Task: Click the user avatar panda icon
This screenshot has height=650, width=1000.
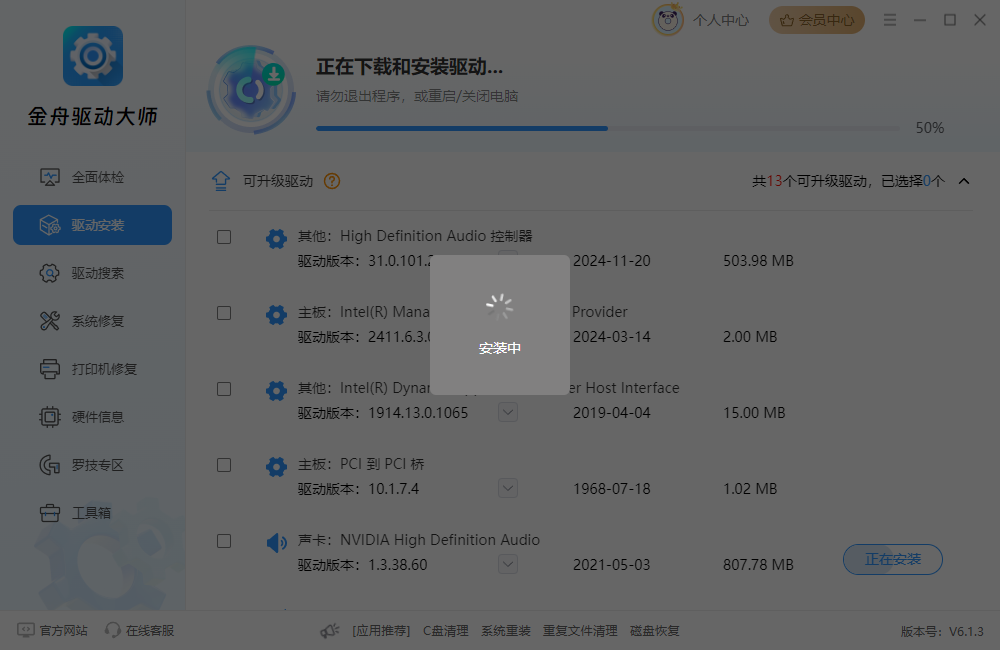Action: 668,20
